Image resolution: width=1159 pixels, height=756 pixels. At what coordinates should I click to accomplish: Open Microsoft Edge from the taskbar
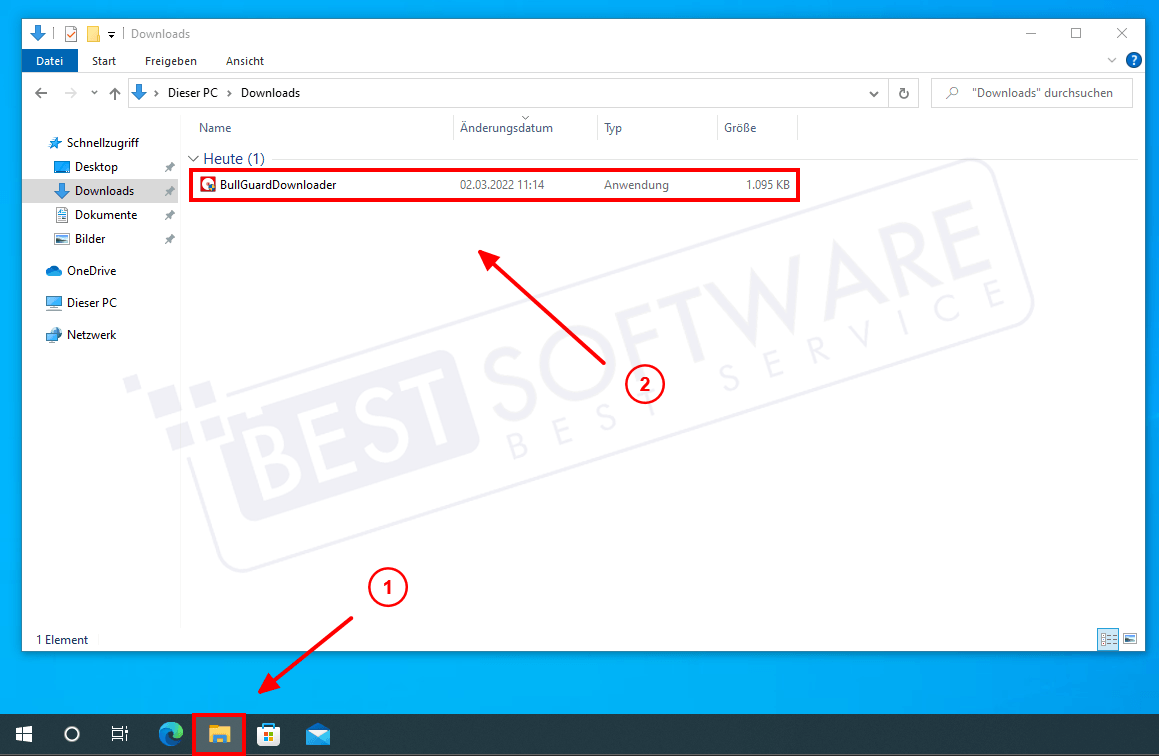[171, 735]
